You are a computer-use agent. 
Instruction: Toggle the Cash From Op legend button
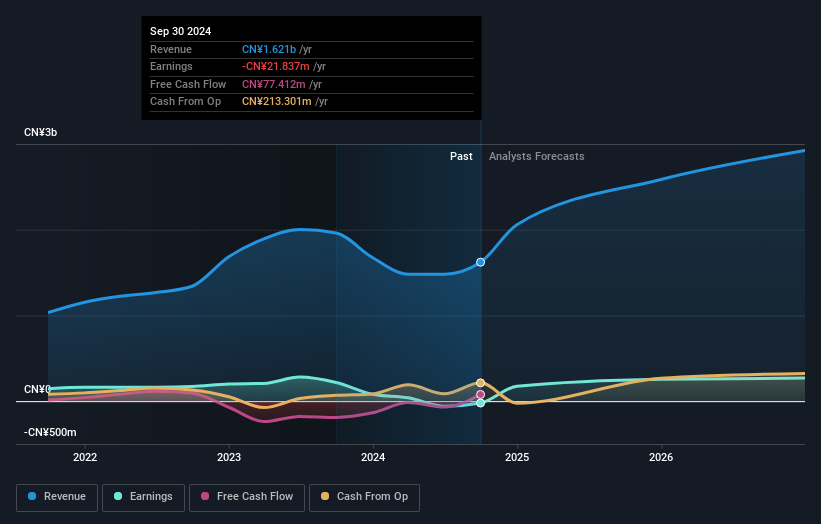click(364, 497)
